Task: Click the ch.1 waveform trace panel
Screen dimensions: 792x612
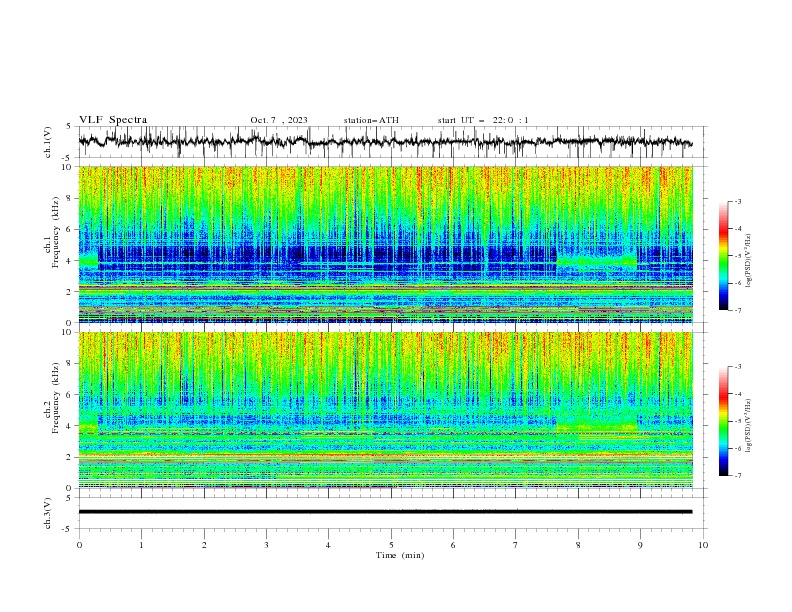Action: coord(392,142)
